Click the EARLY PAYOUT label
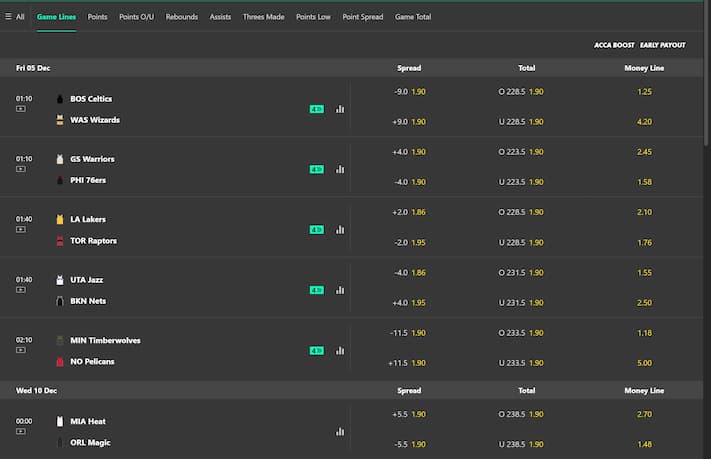 [x=663, y=45]
